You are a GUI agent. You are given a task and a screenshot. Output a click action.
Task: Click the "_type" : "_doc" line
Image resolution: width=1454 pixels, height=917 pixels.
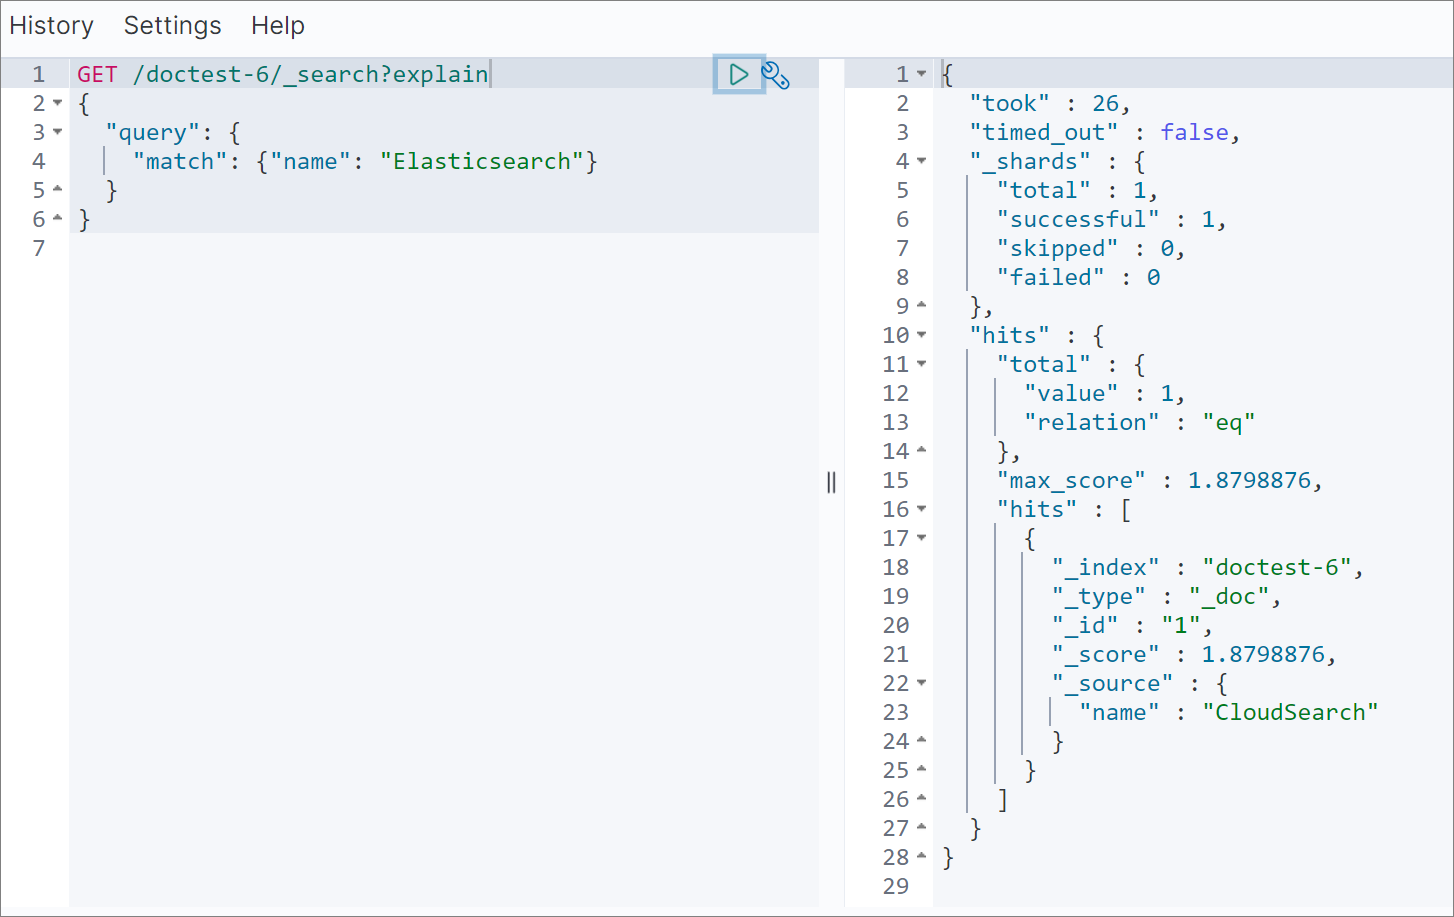[x=1166, y=596]
